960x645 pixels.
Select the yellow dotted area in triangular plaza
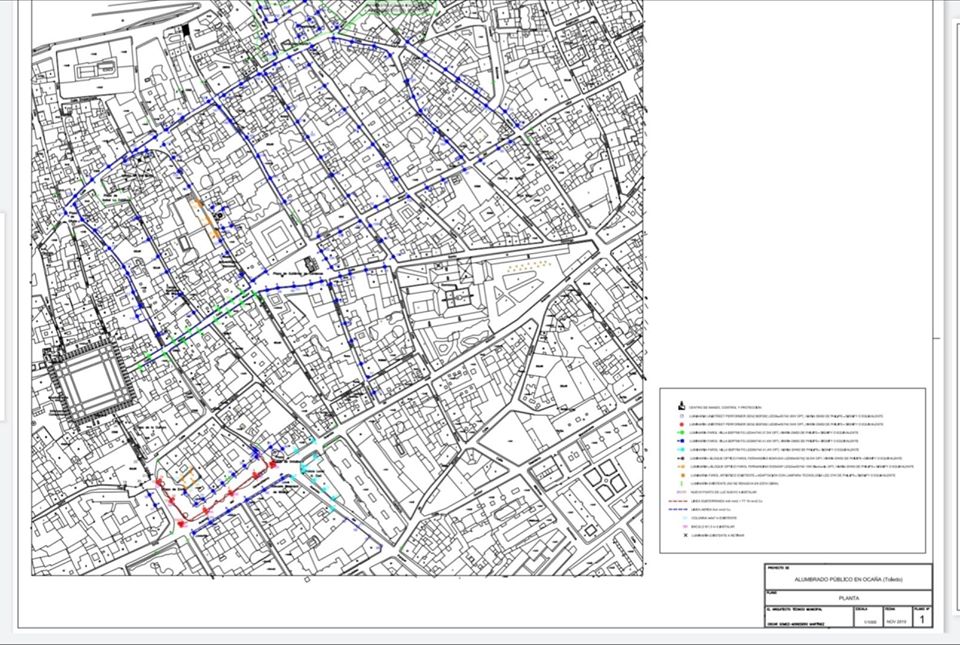click(x=529, y=266)
